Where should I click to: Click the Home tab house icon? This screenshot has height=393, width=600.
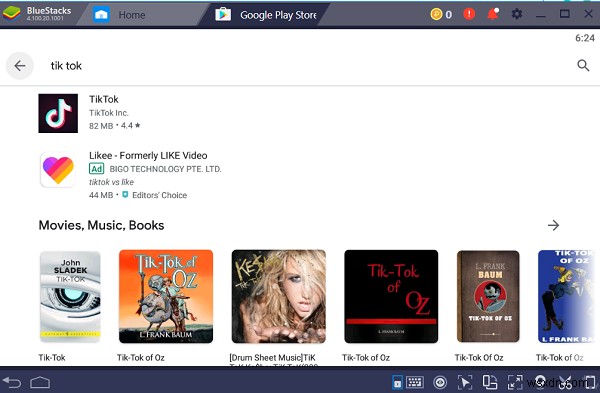pyautogui.click(x=101, y=15)
